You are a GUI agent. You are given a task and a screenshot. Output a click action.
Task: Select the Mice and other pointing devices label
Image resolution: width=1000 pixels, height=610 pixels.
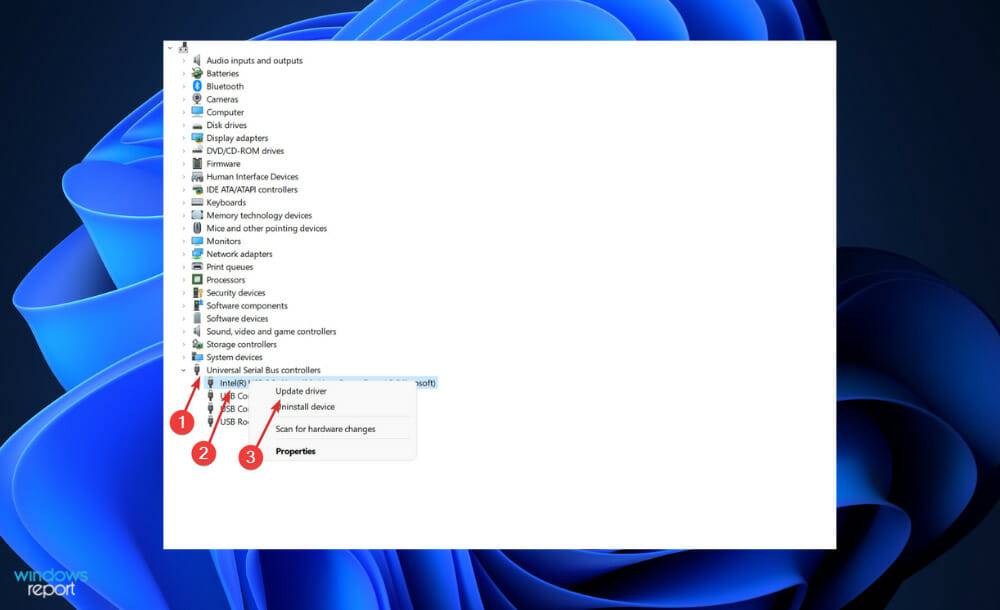click(x=267, y=228)
